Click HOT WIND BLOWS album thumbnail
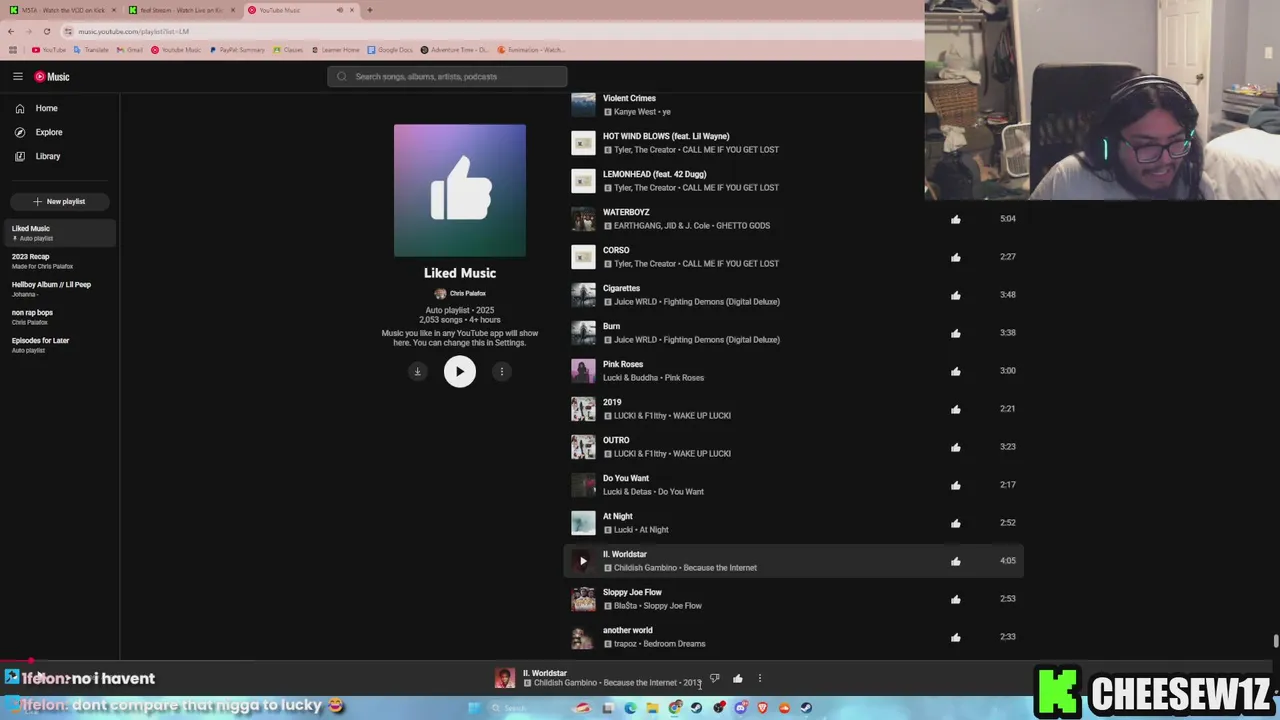 (x=583, y=143)
